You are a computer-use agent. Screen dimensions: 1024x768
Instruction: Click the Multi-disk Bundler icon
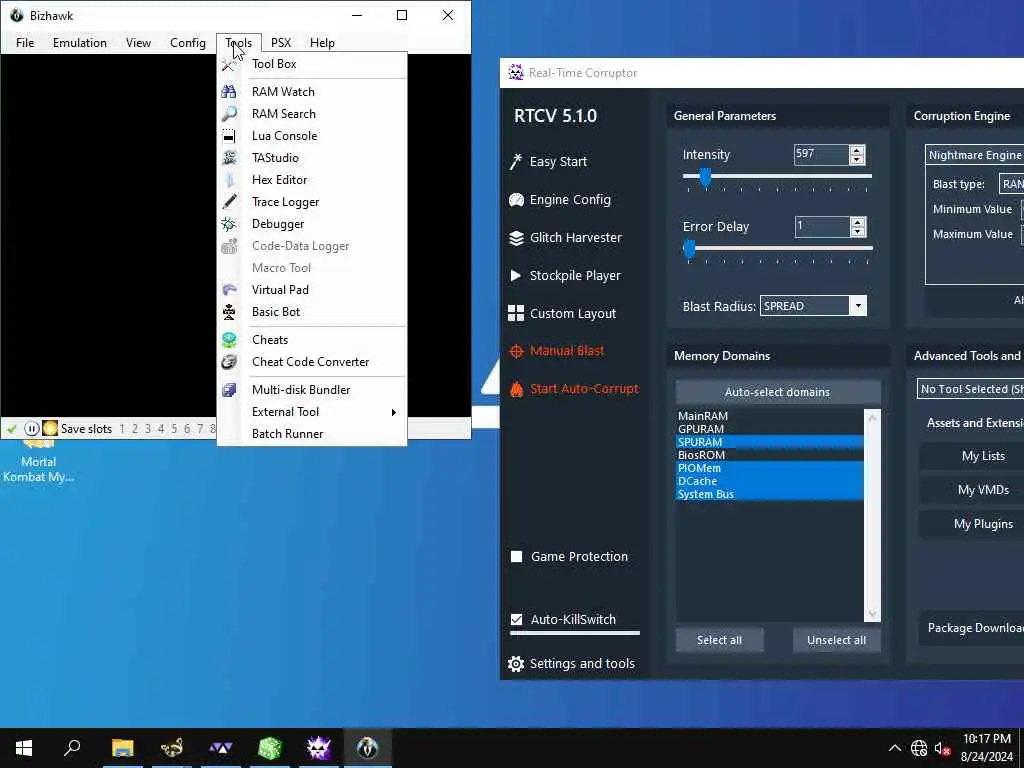pyautogui.click(x=229, y=390)
